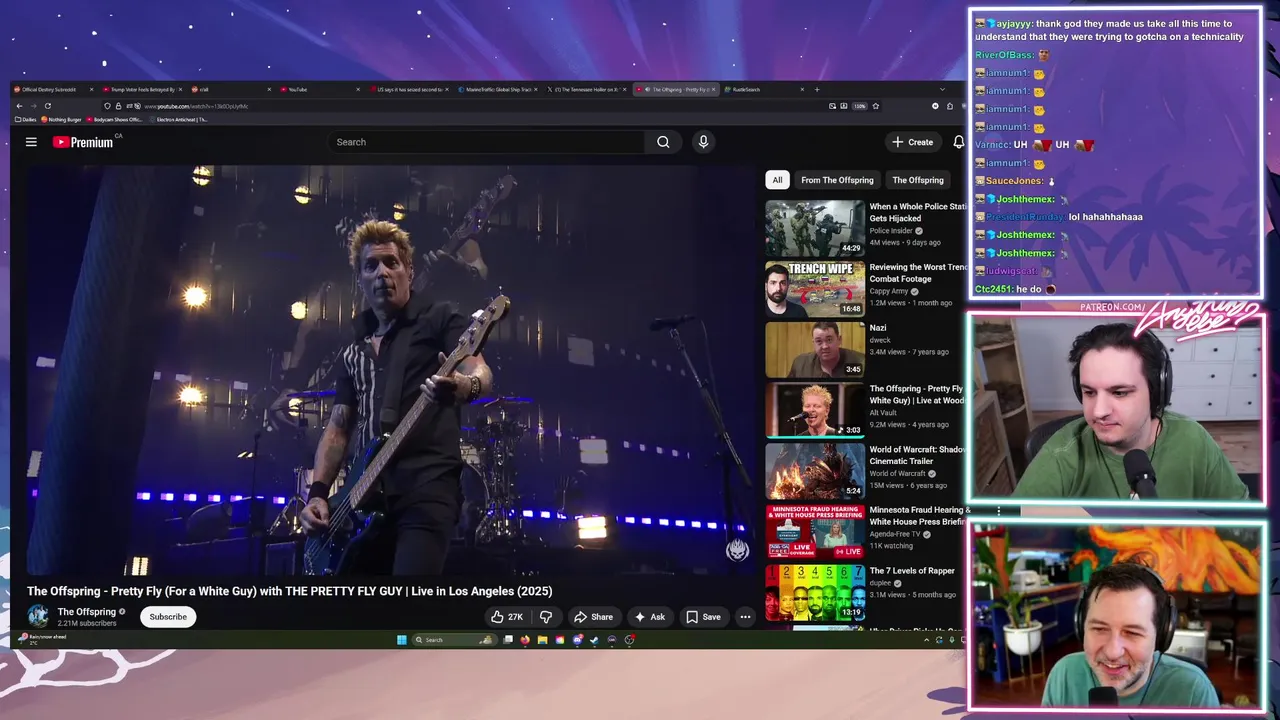This screenshot has height=720, width=1280.
Task: Click The Offspring watermark in video corner
Action: pyautogui.click(x=737, y=551)
